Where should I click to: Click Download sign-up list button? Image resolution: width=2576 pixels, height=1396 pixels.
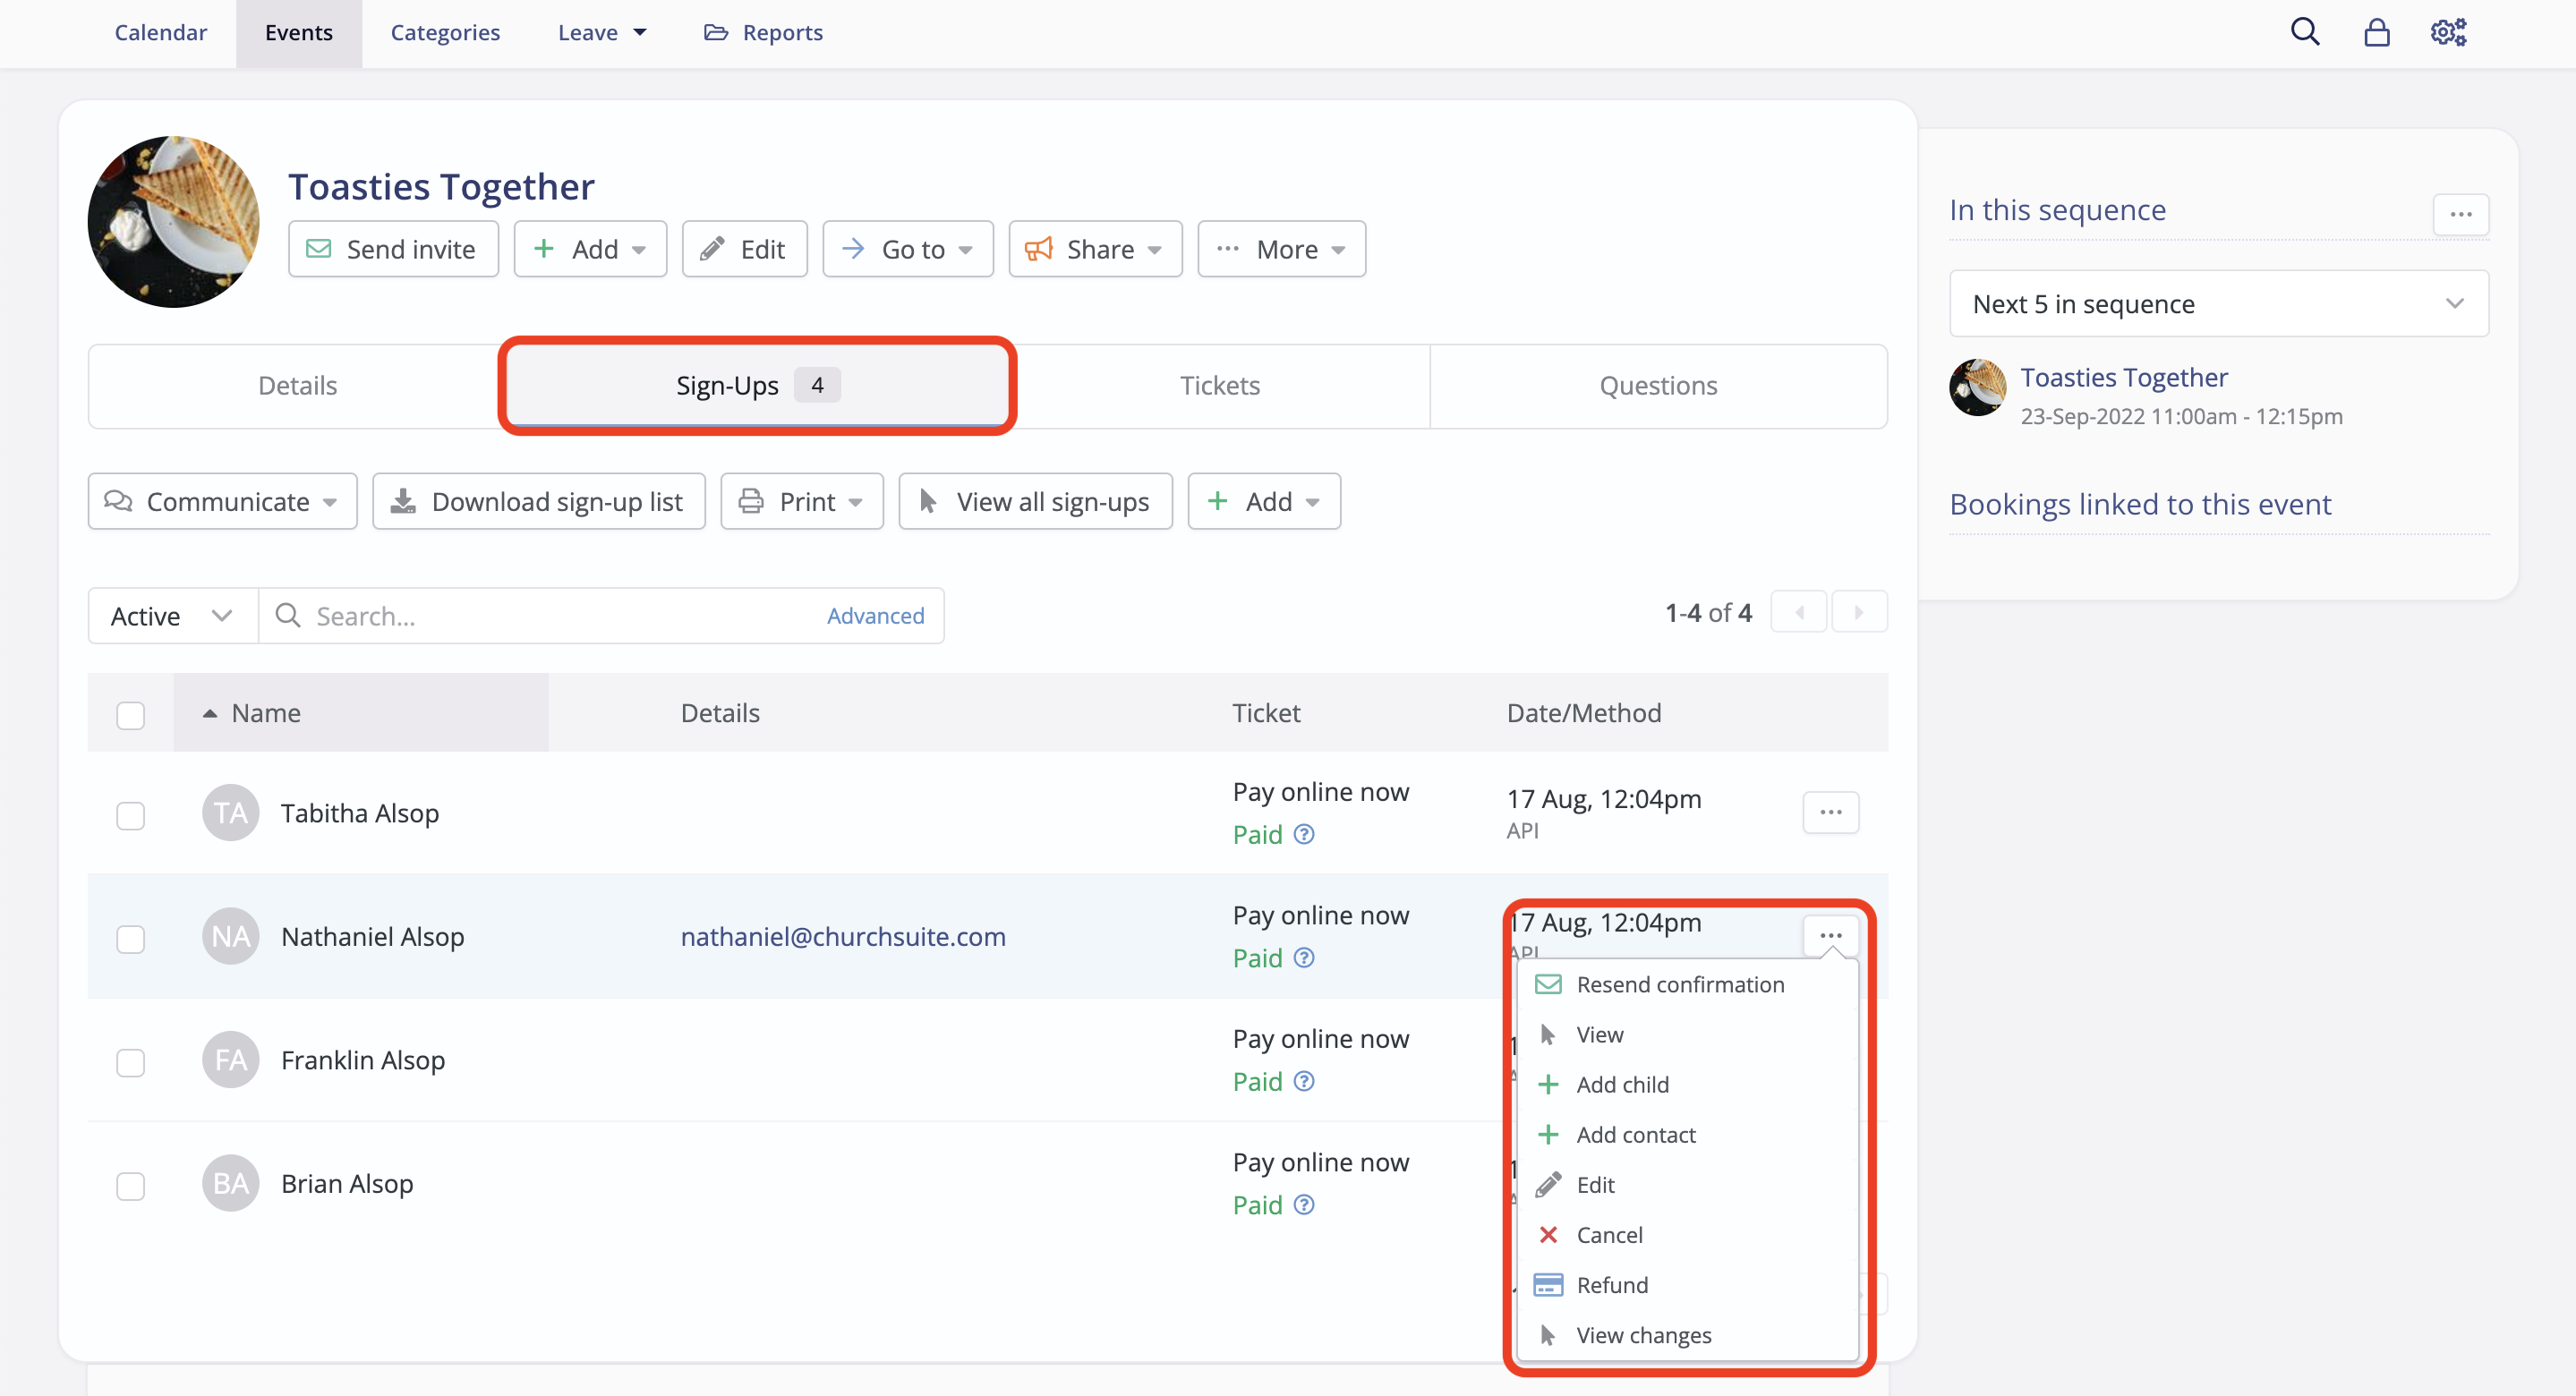click(x=539, y=502)
